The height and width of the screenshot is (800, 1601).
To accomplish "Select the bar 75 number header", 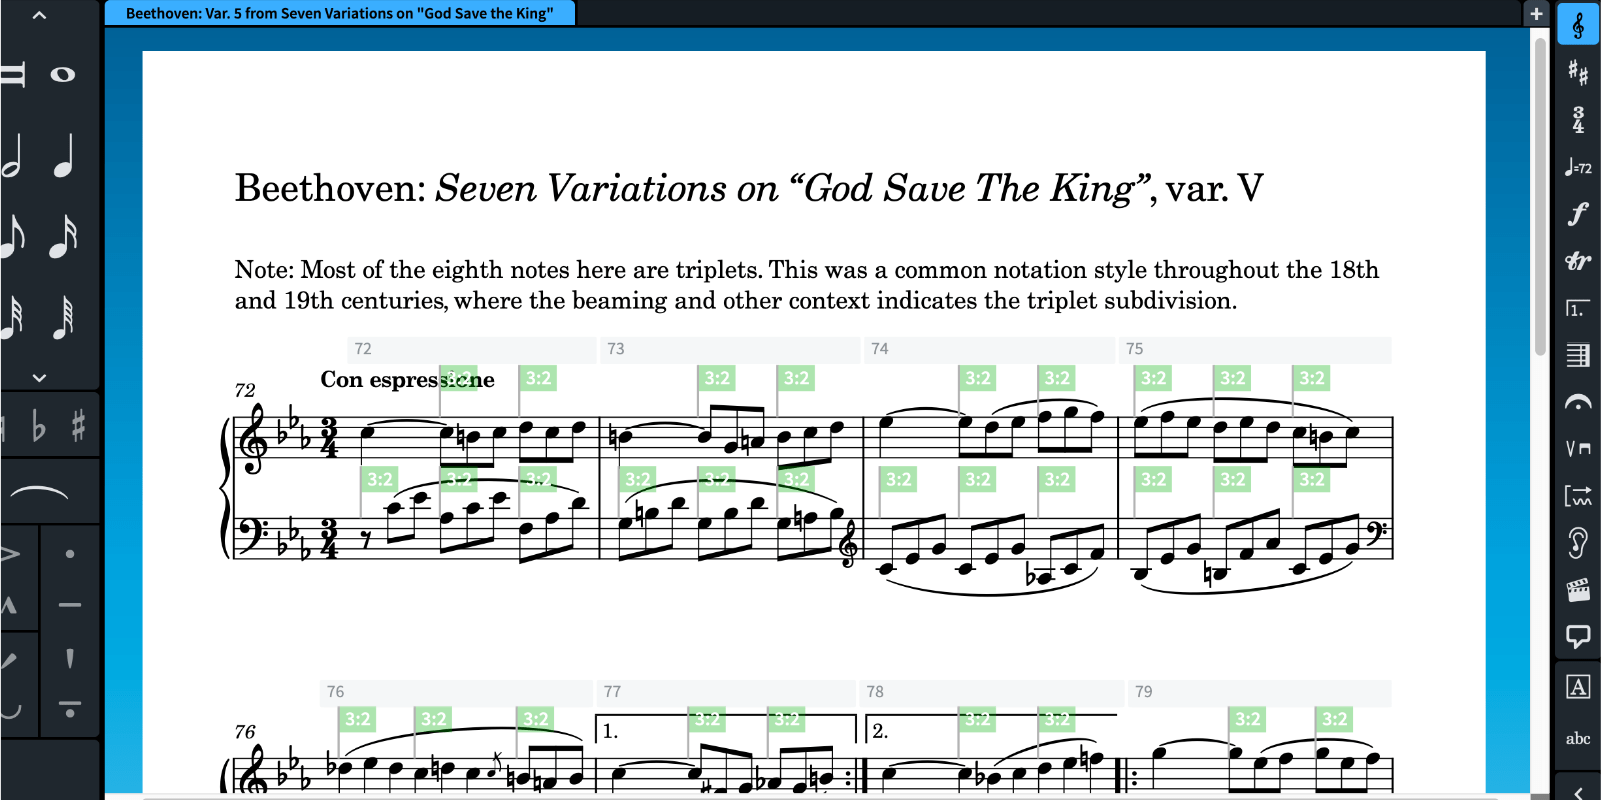I will click(x=1255, y=349).
